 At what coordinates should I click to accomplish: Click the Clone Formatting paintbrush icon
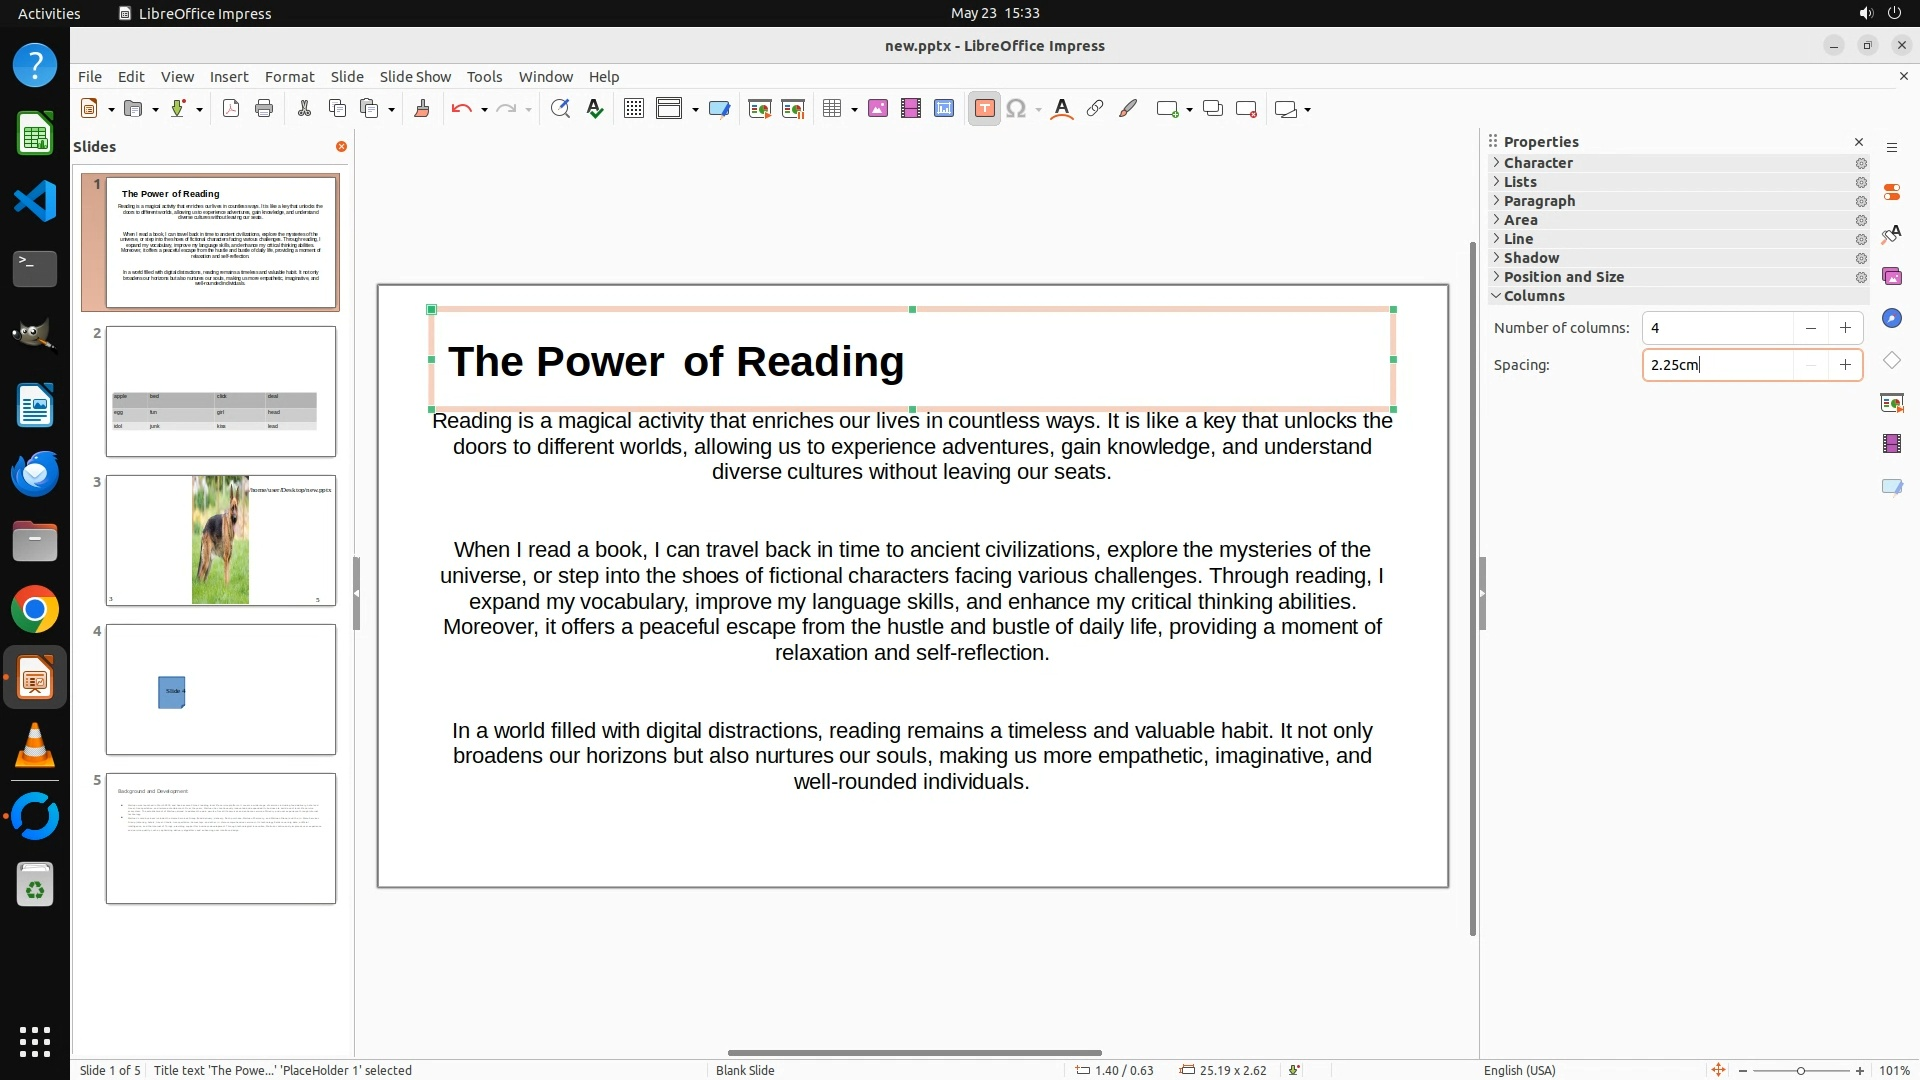tap(422, 109)
